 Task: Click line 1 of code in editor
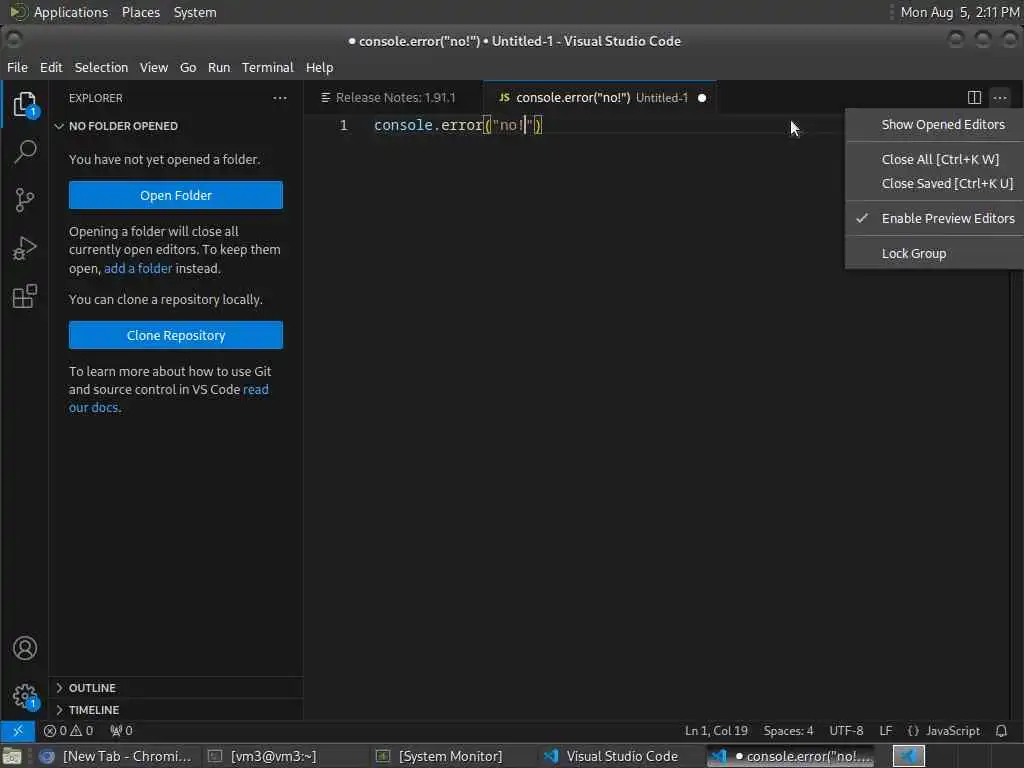click(457, 125)
